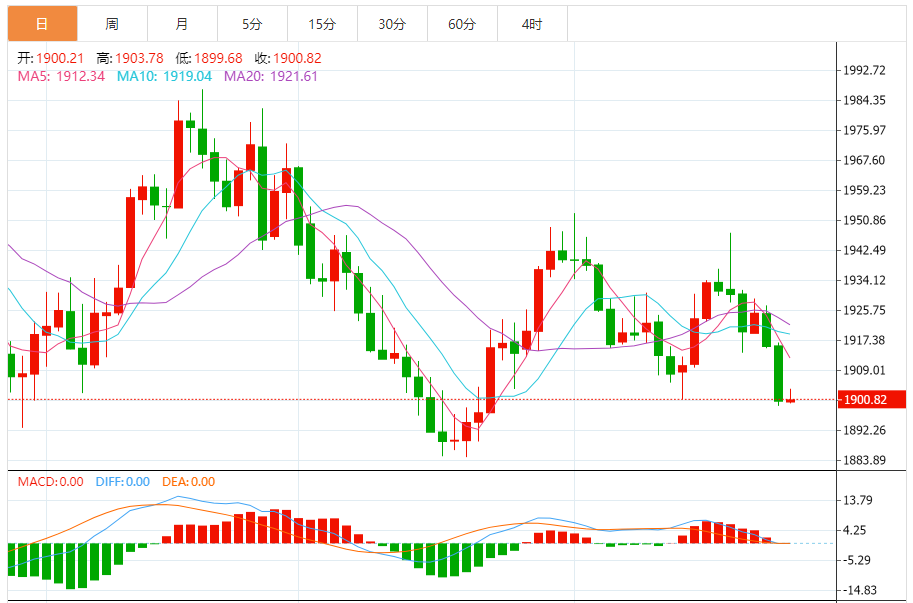The height and width of the screenshot is (603, 913).
Task: Click the MA20: 1921.61 indicator label
Action: [x=271, y=76]
